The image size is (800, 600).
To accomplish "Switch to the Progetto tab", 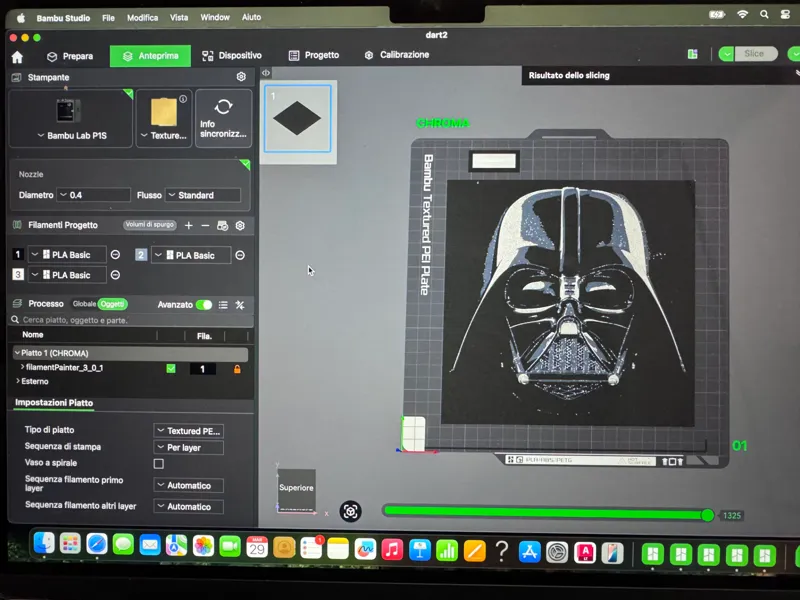I will [x=314, y=55].
